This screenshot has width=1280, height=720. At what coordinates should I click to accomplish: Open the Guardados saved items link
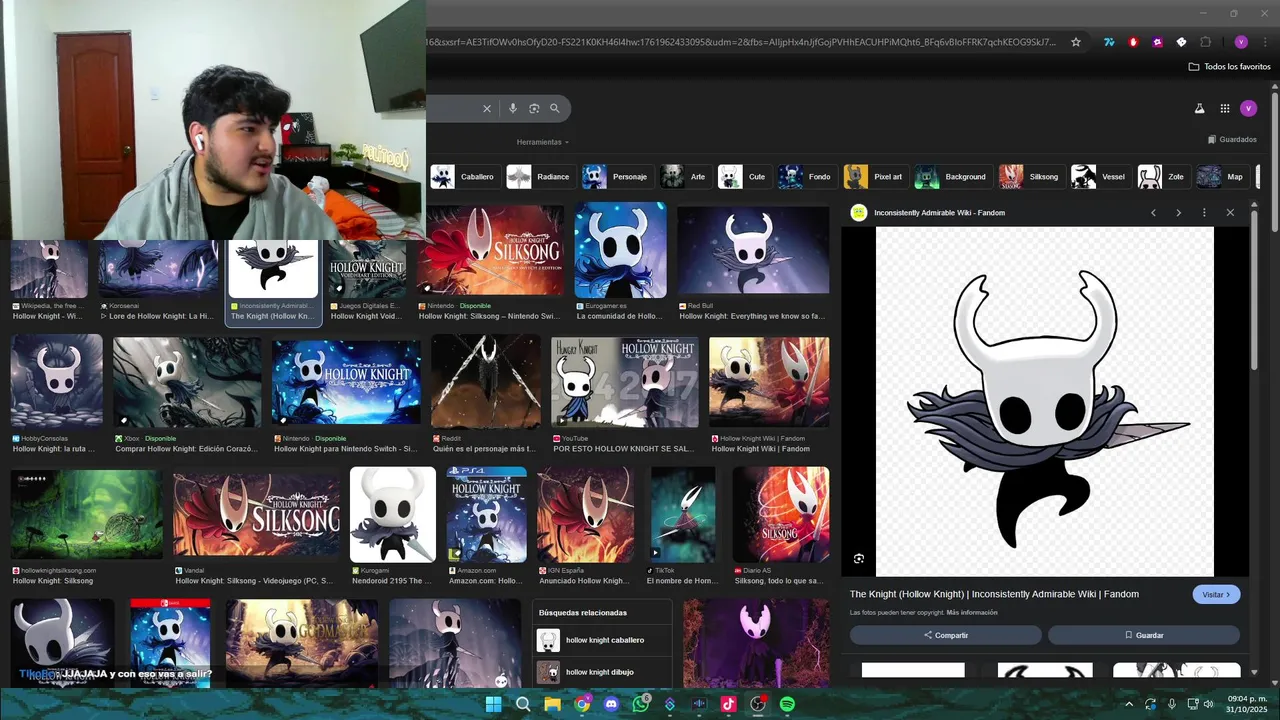point(1232,140)
